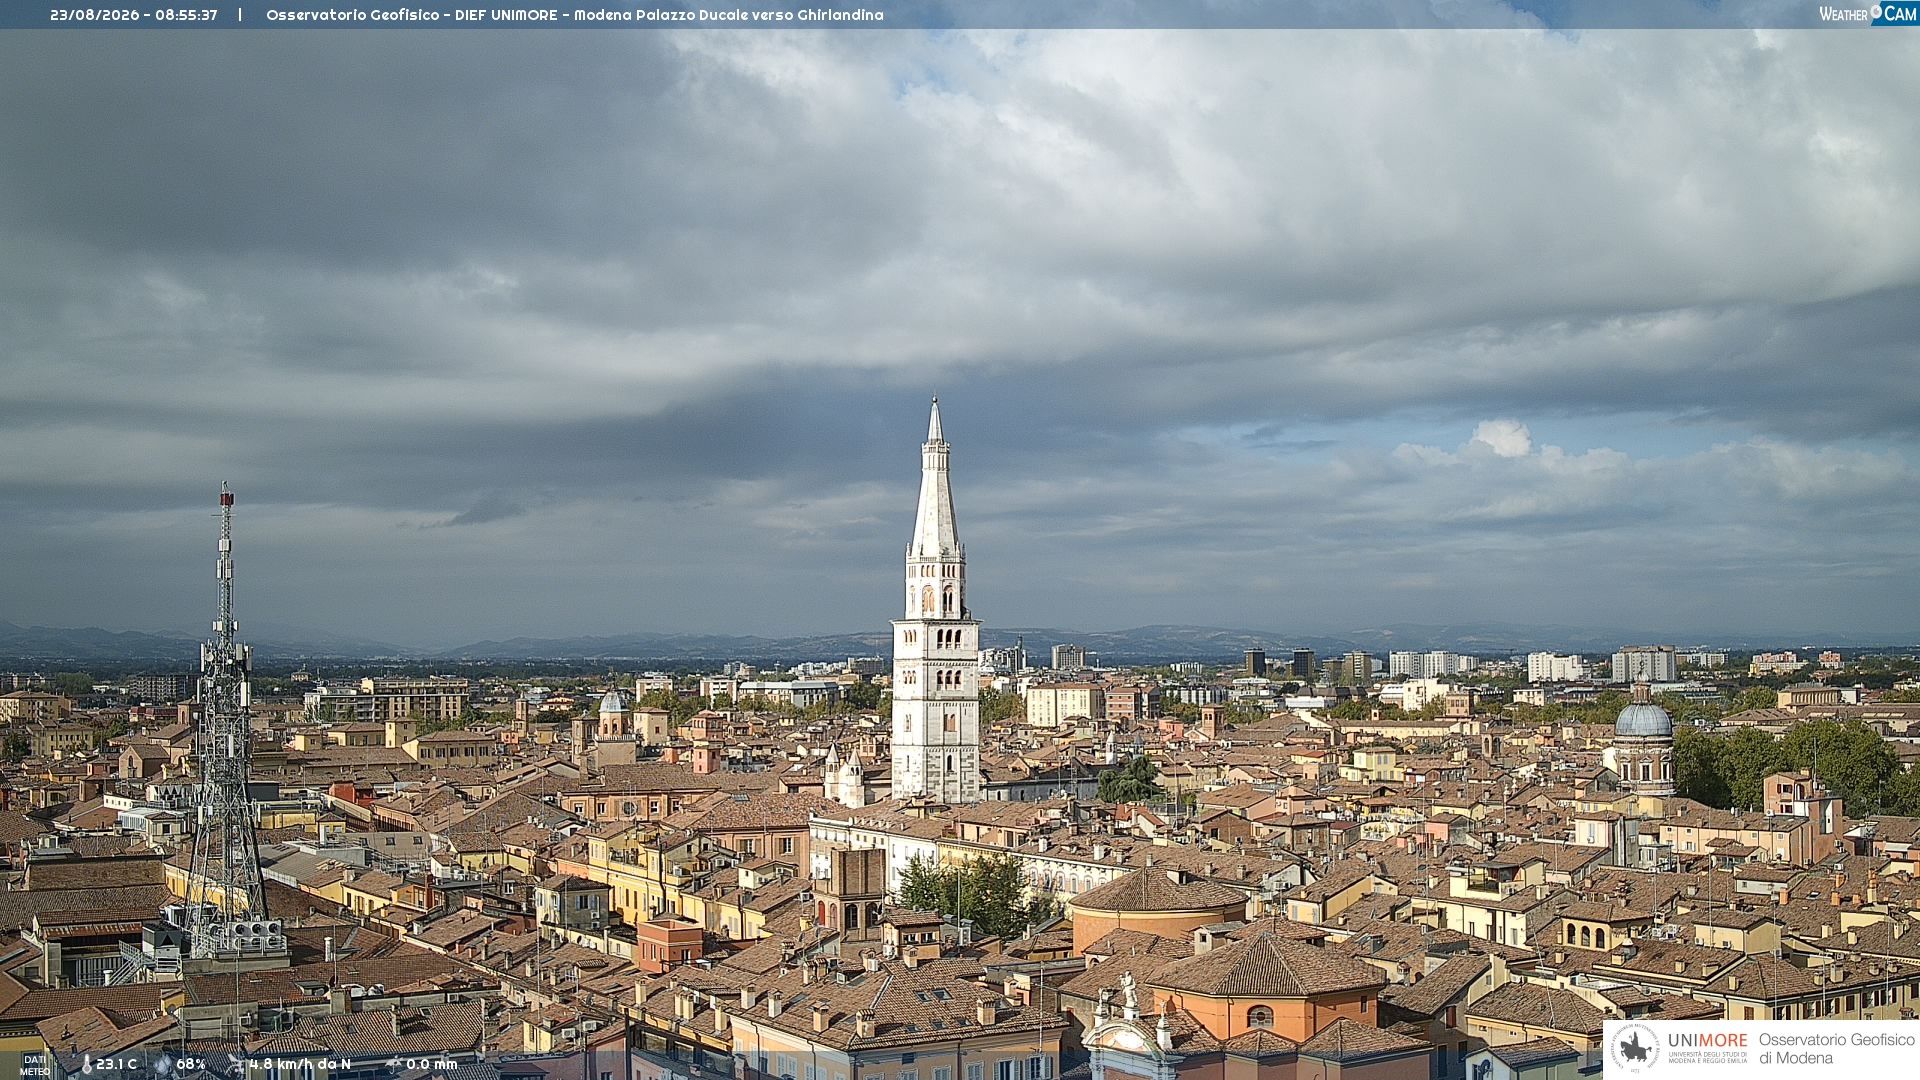Viewport: 1920px width, 1080px height.
Task: Click the wind anemometer icon
Action: [236, 1065]
